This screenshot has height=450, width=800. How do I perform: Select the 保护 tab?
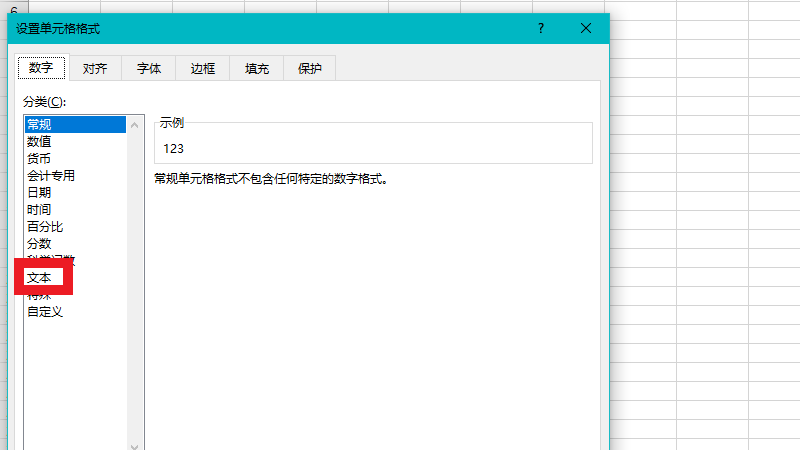tap(309, 69)
